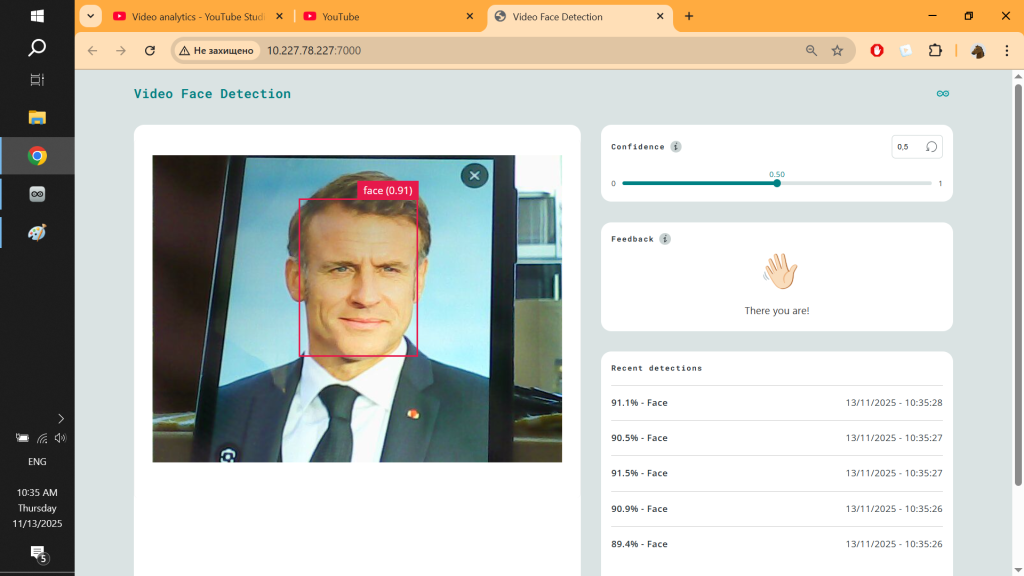Open a new tab with plus button
The height and width of the screenshot is (576, 1024).
tap(689, 16)
